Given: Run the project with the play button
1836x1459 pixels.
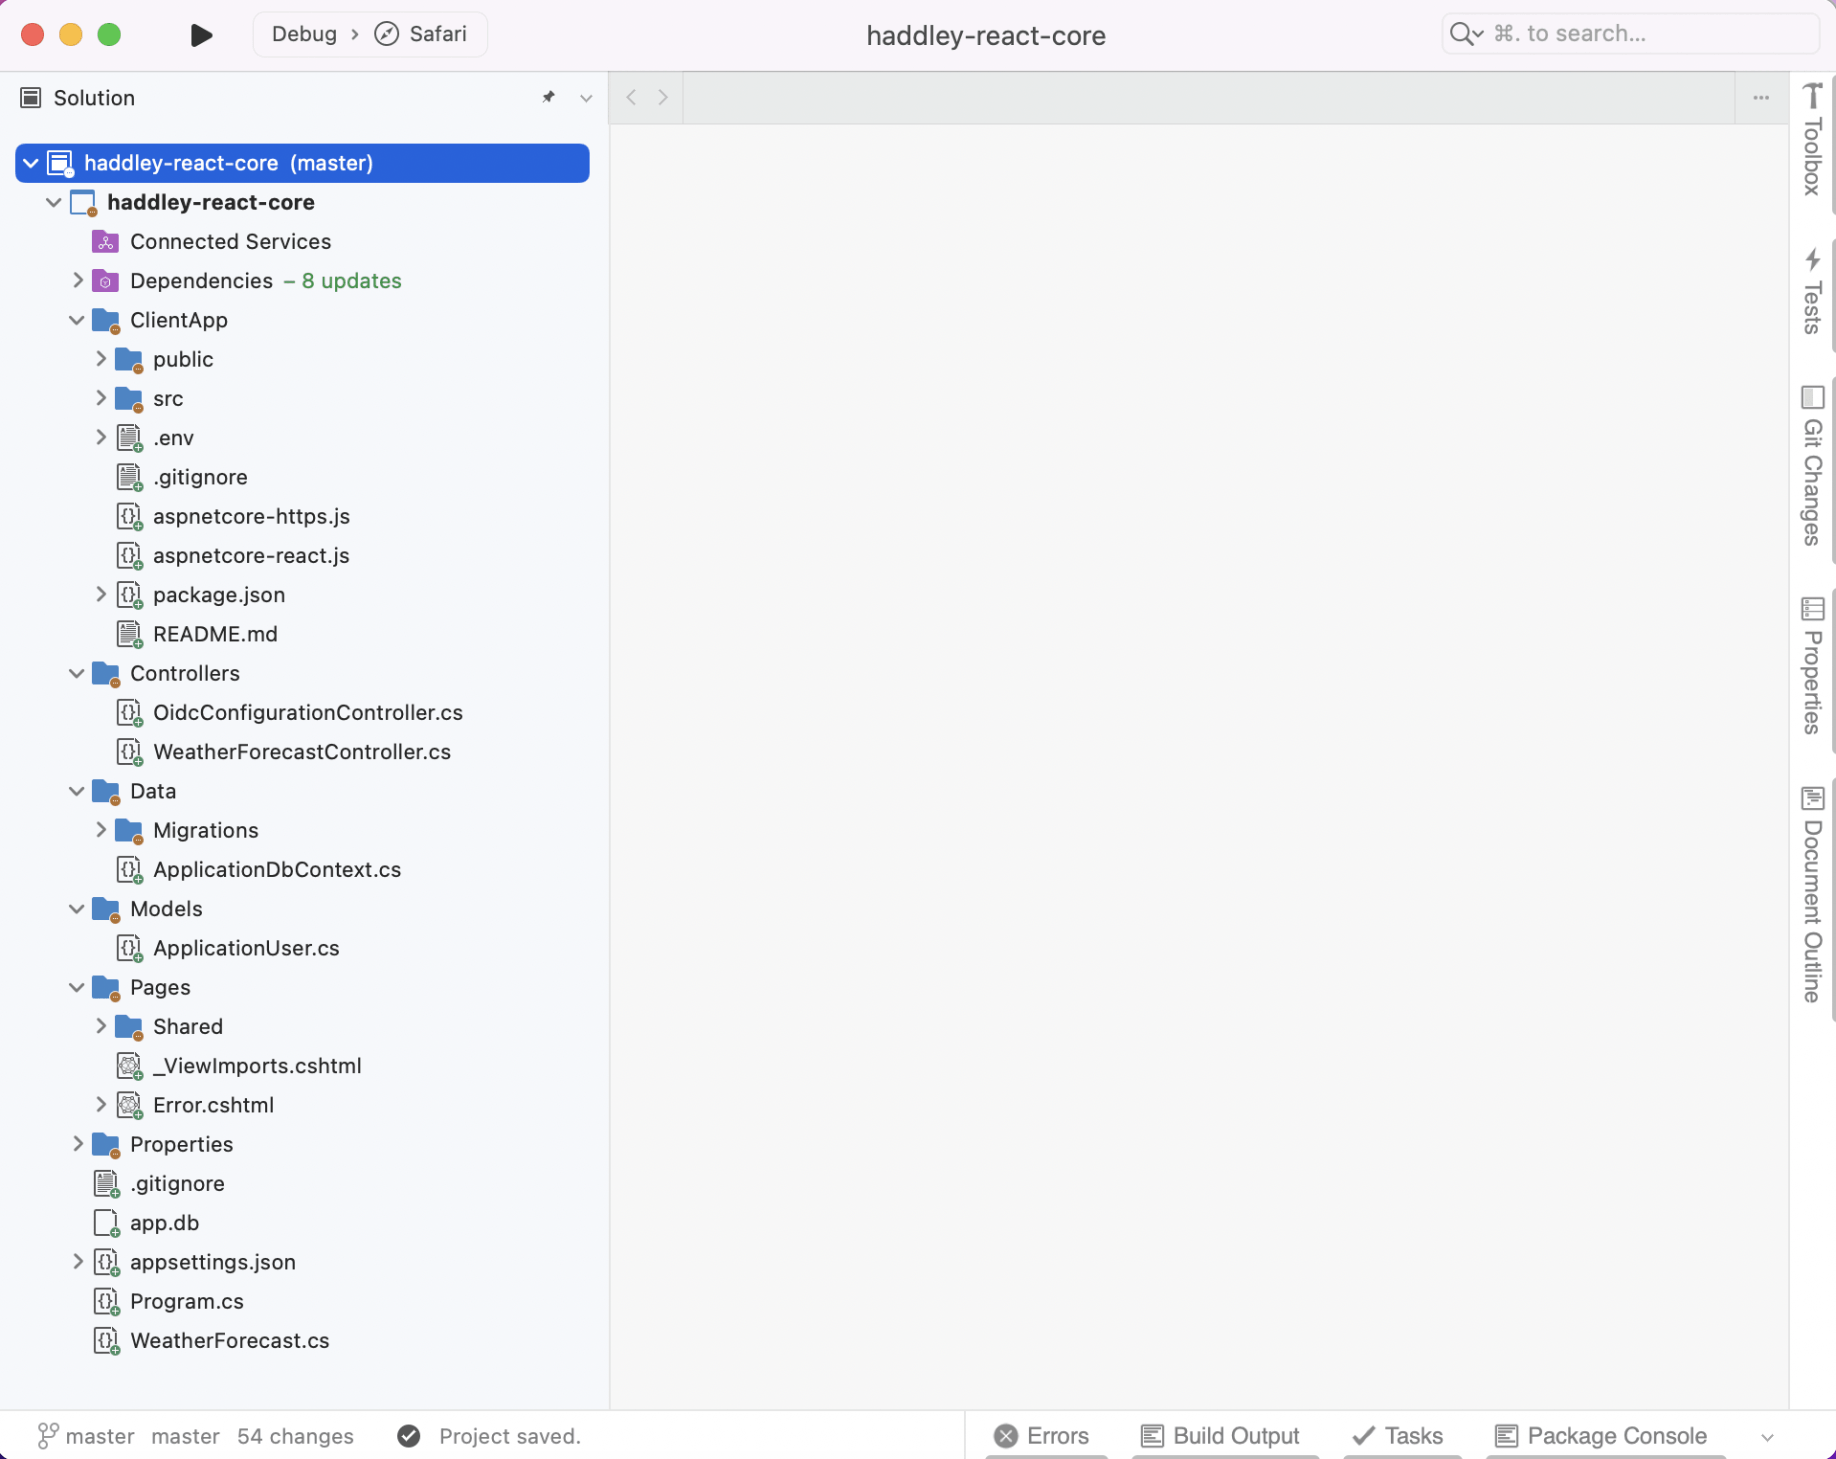Looking at the screenshot, I should [x=201, y=35].
